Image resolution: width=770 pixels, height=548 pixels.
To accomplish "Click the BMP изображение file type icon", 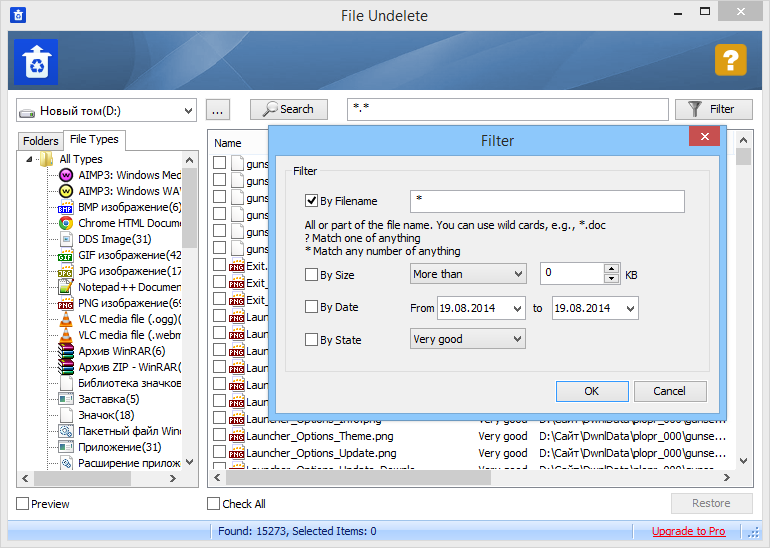I will pos(66,207).
